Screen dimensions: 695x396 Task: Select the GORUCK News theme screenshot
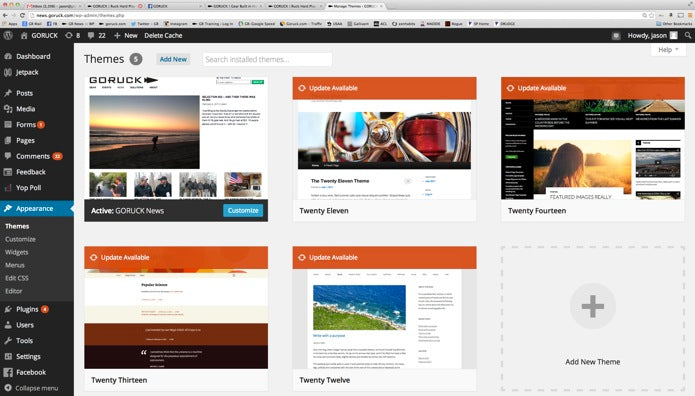click(176, 138)
